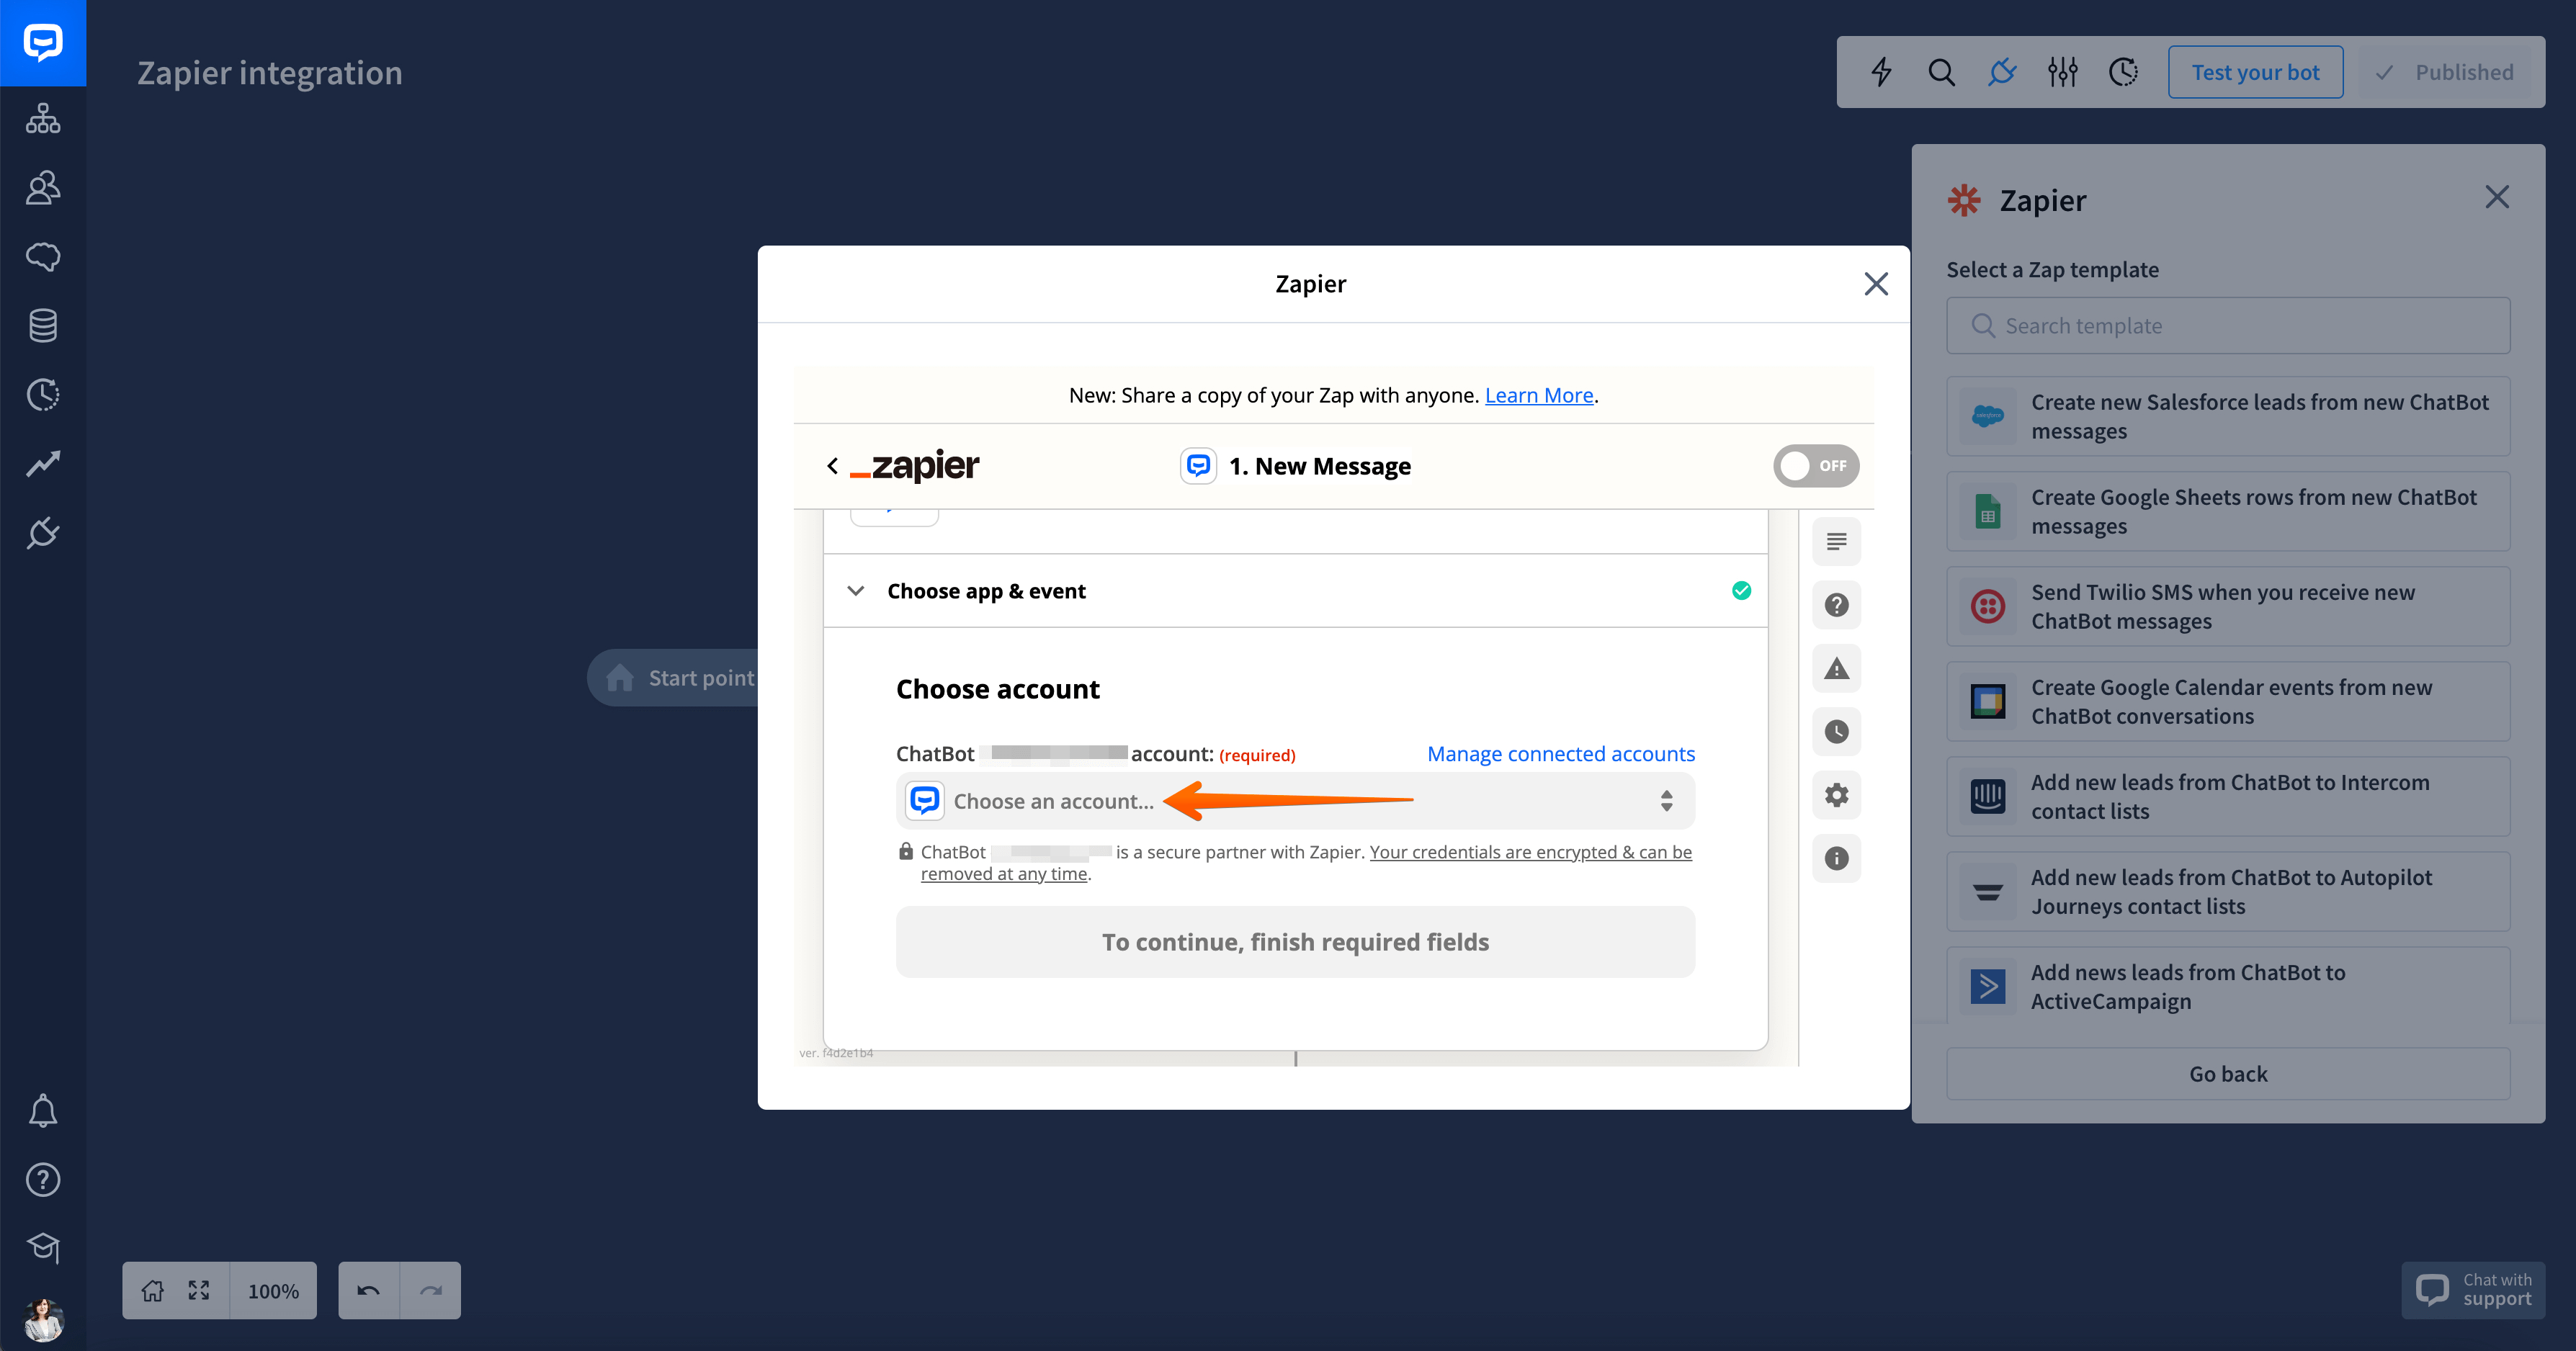
Task: Click To continue, finish required fields button
Action: coord(1295,942)
